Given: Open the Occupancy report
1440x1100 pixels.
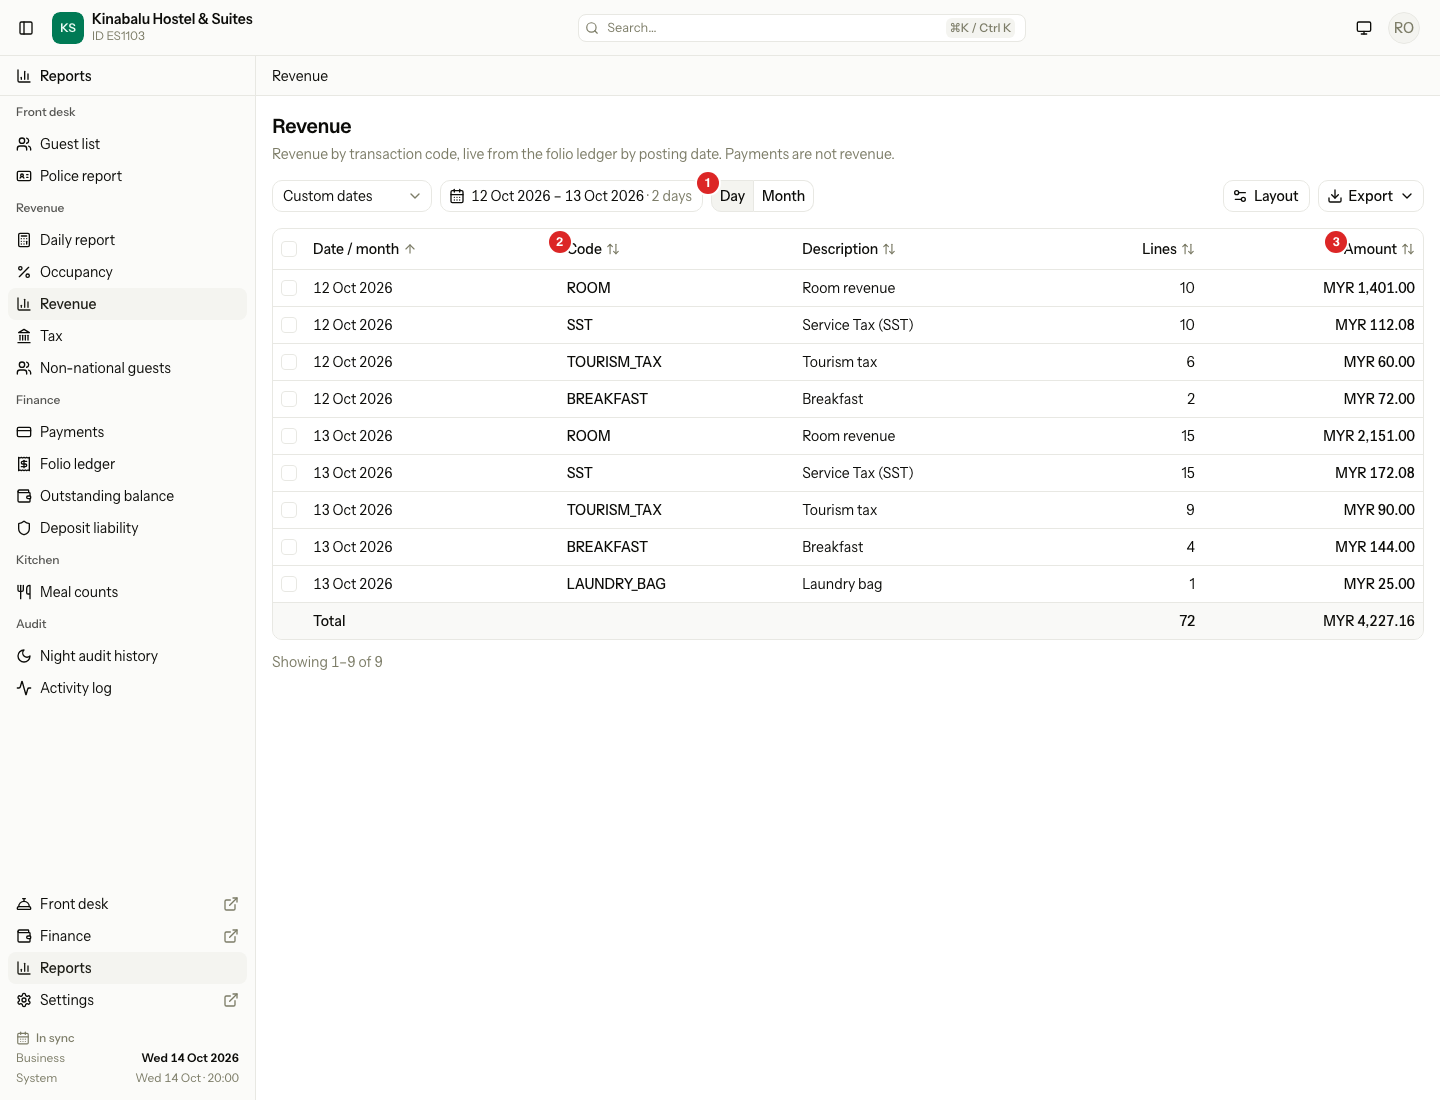Looking at the screenshot, I should point(127,272).
